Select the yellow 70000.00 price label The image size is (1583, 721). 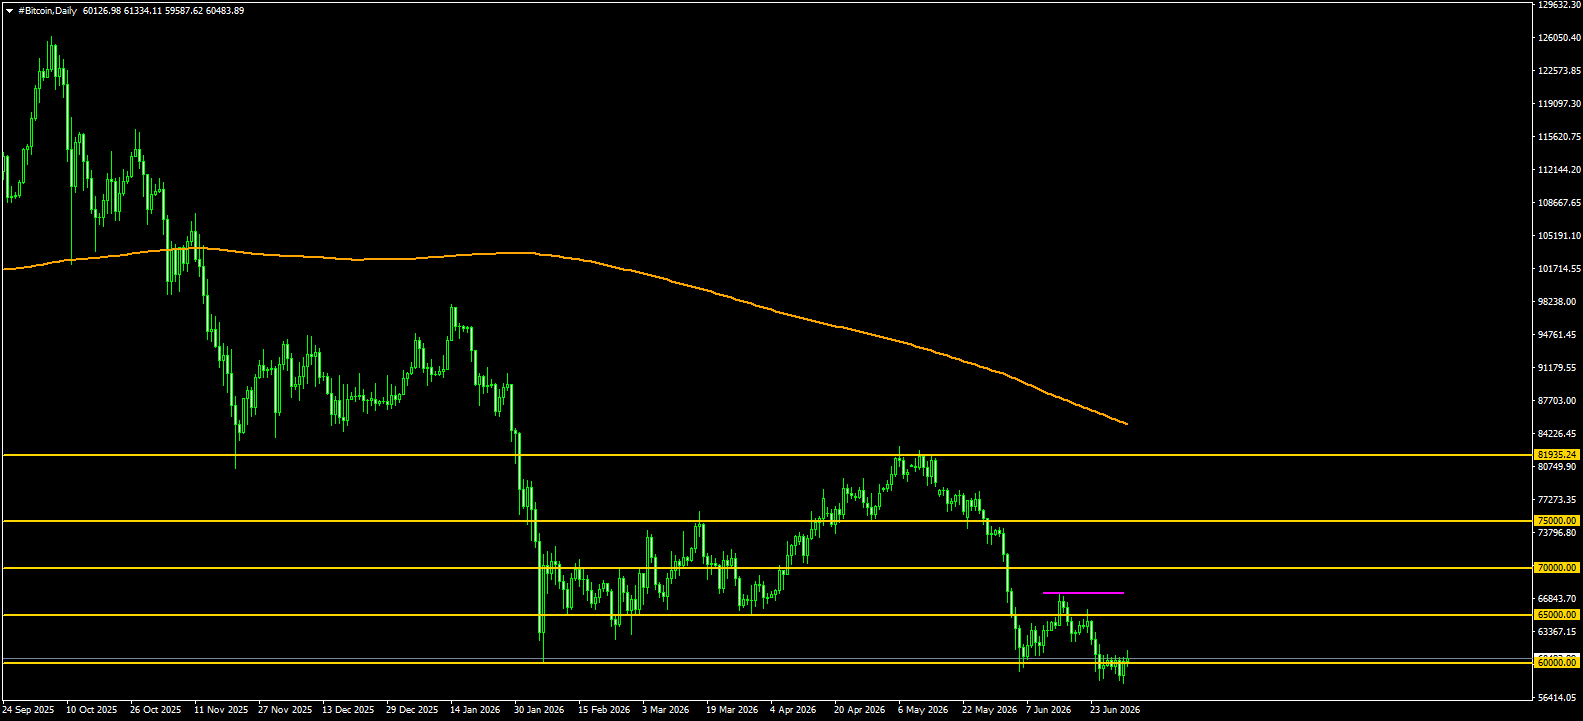1558,568
